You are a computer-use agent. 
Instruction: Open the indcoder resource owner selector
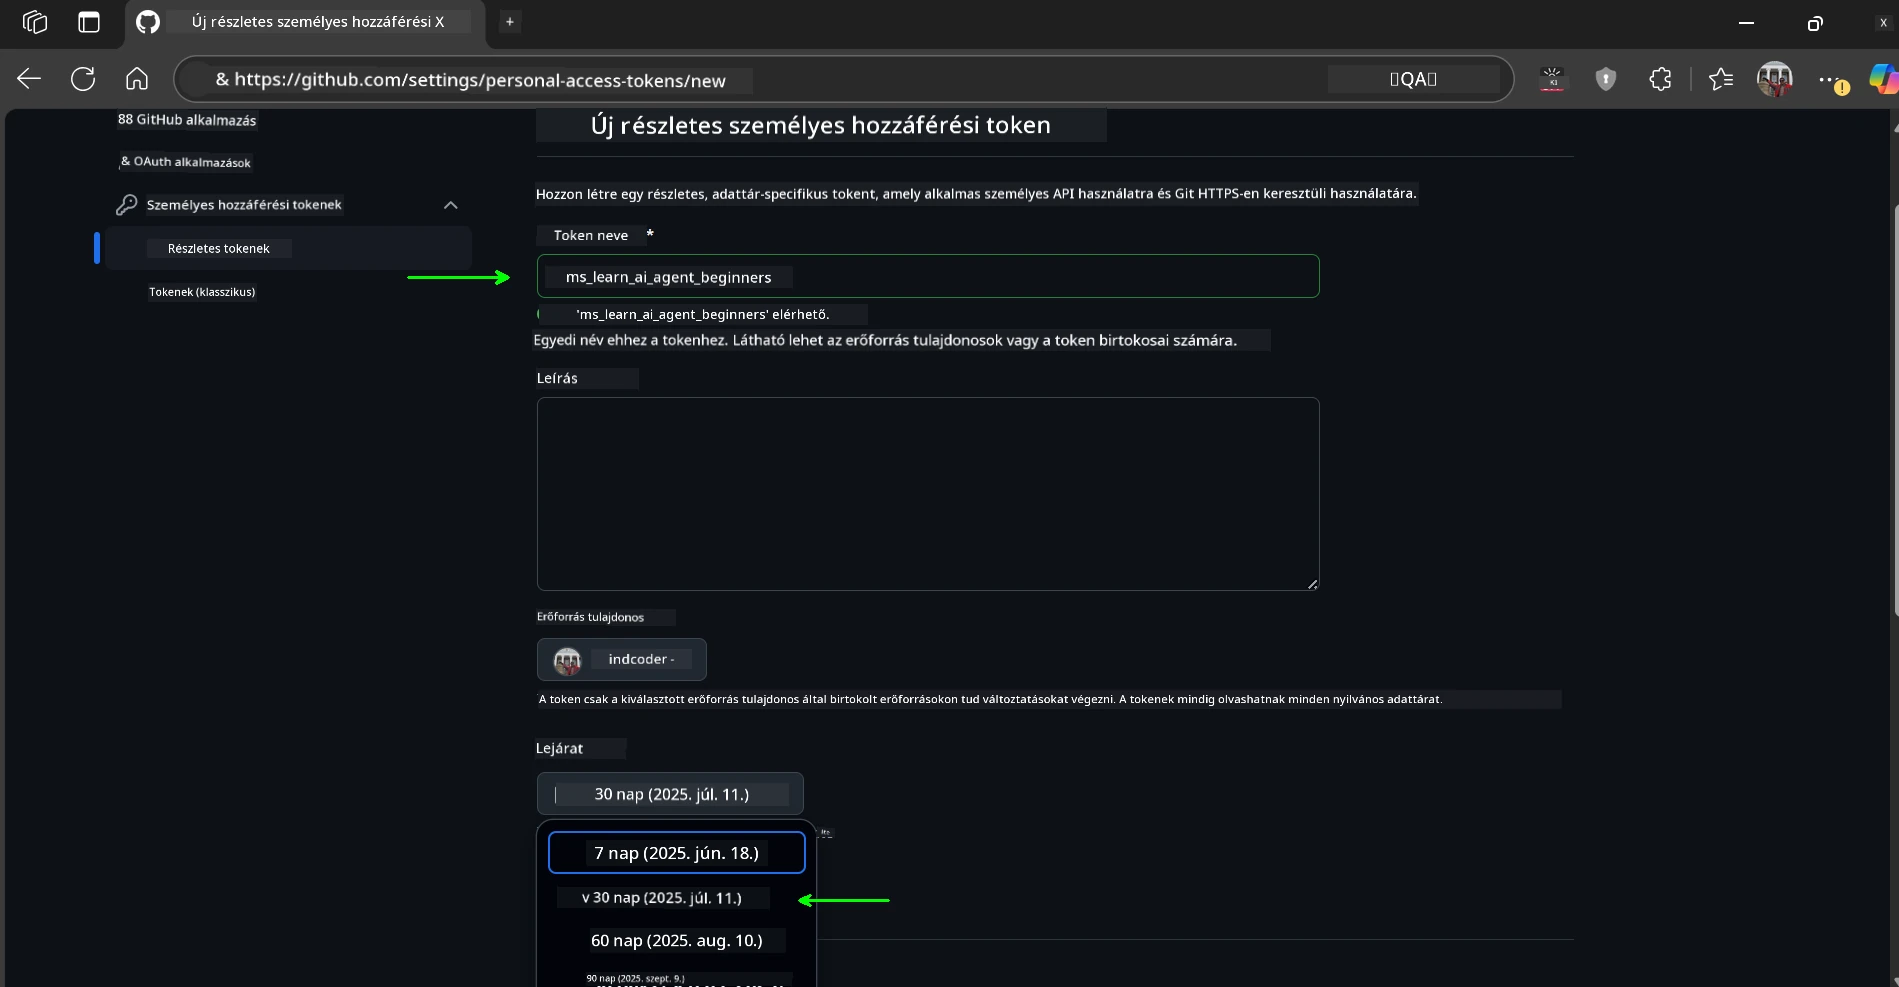tap(621, 659)
